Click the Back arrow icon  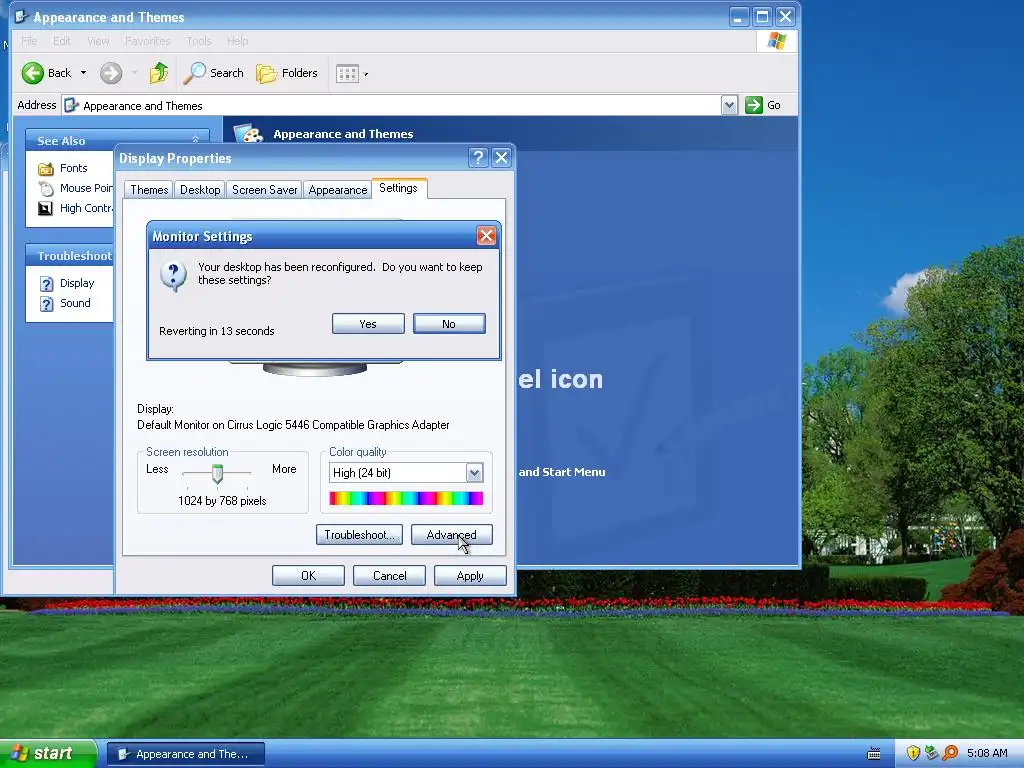(x=33, y=73)
